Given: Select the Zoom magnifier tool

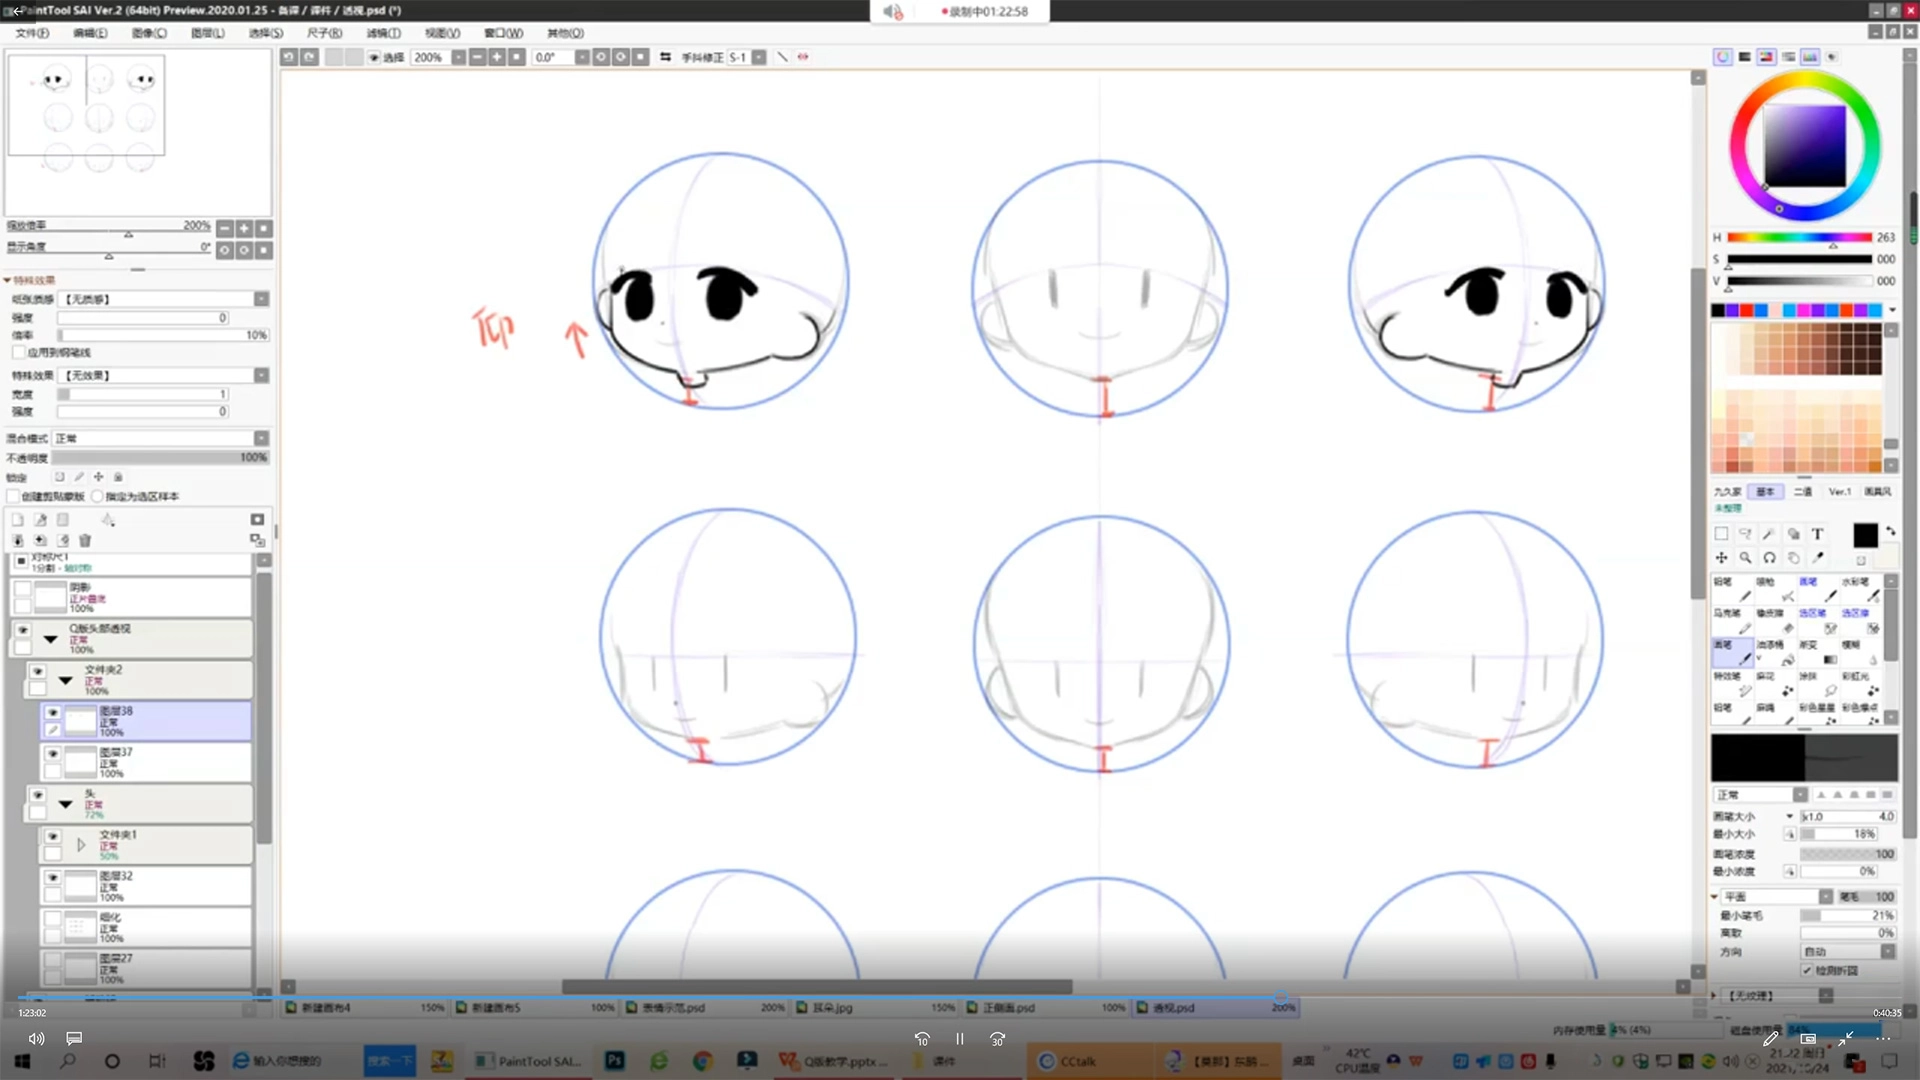Looking at the screenshot, I should coord(1745,558).
